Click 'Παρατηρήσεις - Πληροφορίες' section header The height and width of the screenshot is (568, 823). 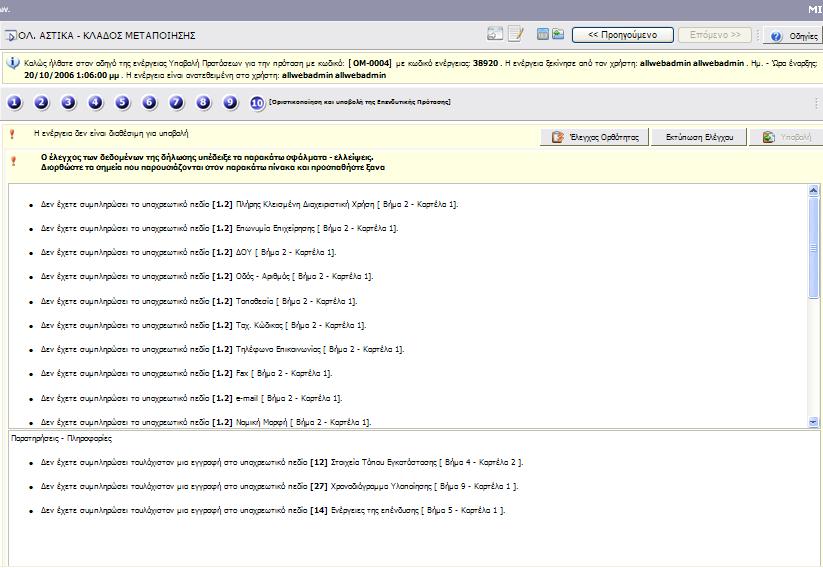(x=61, y=438)
